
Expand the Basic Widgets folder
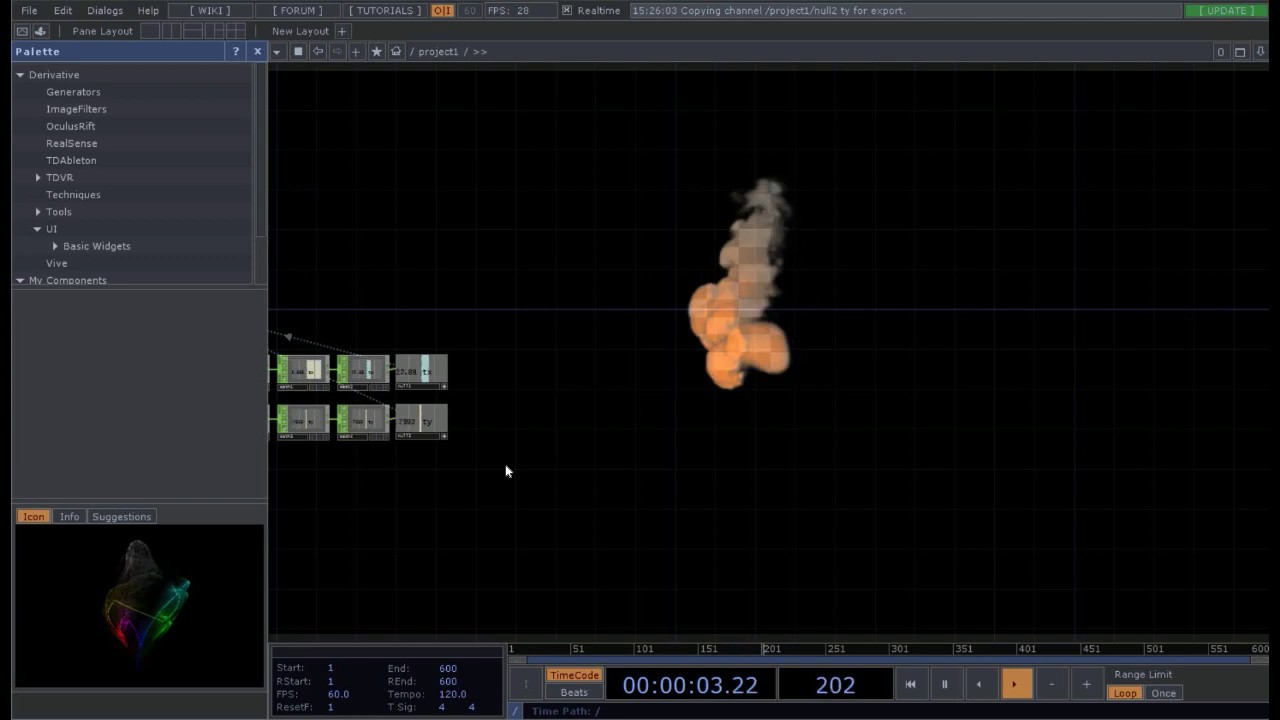[55, 246]
